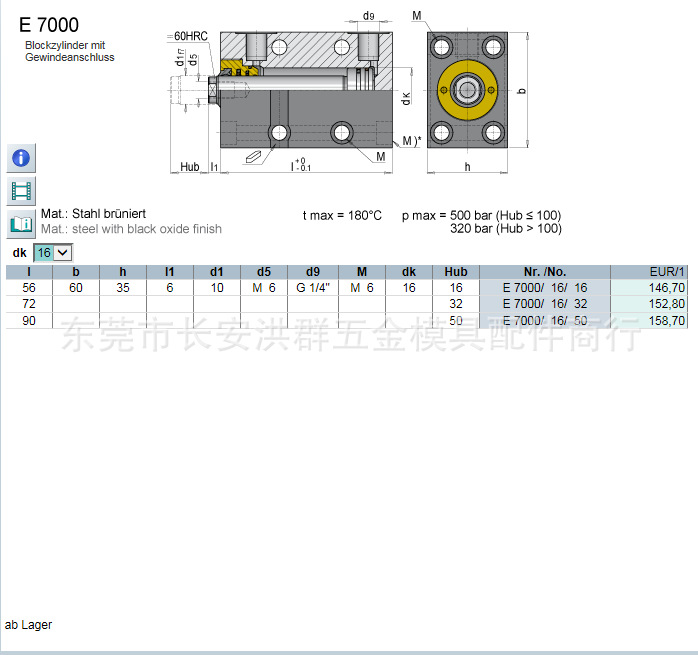This screenshot has width=698, height=655.
Task: Select the price 158,70 cell
Action: (666, 320)
